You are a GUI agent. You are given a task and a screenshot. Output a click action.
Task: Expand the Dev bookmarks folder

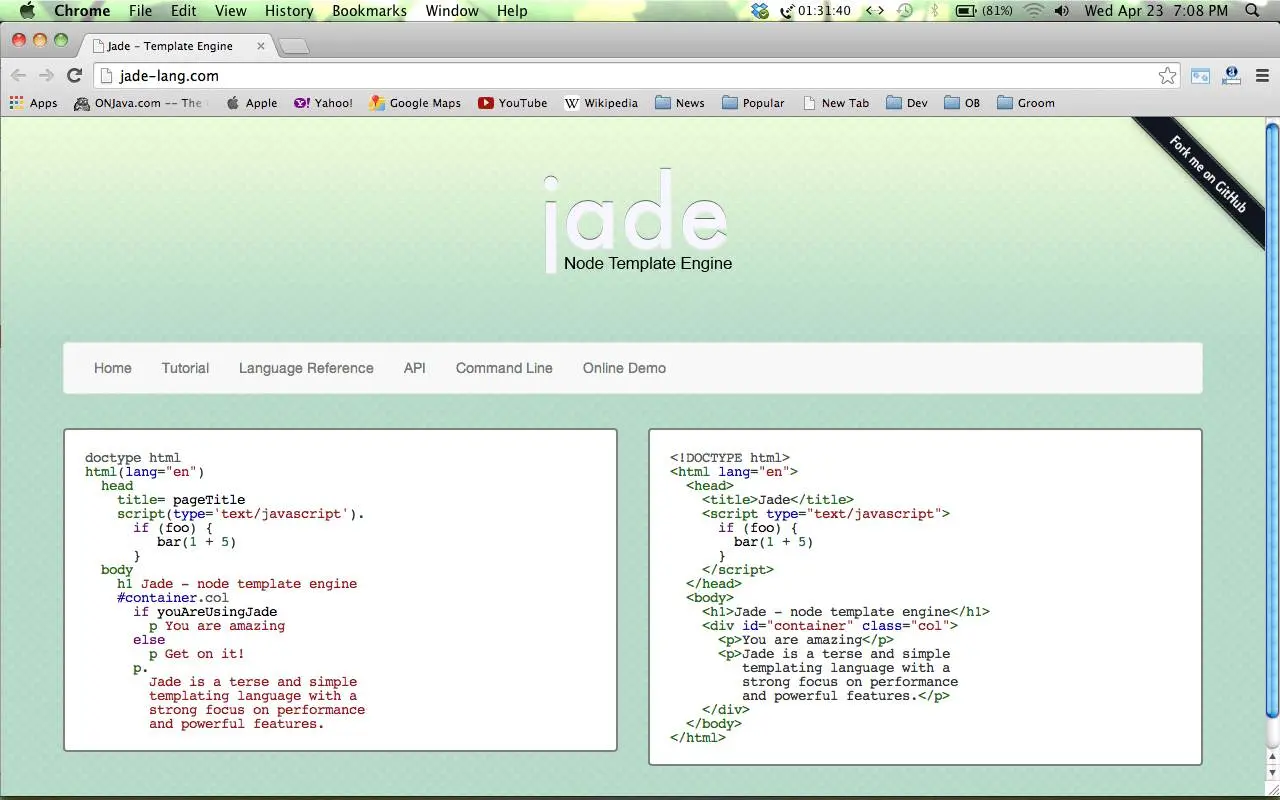point(907,103)
